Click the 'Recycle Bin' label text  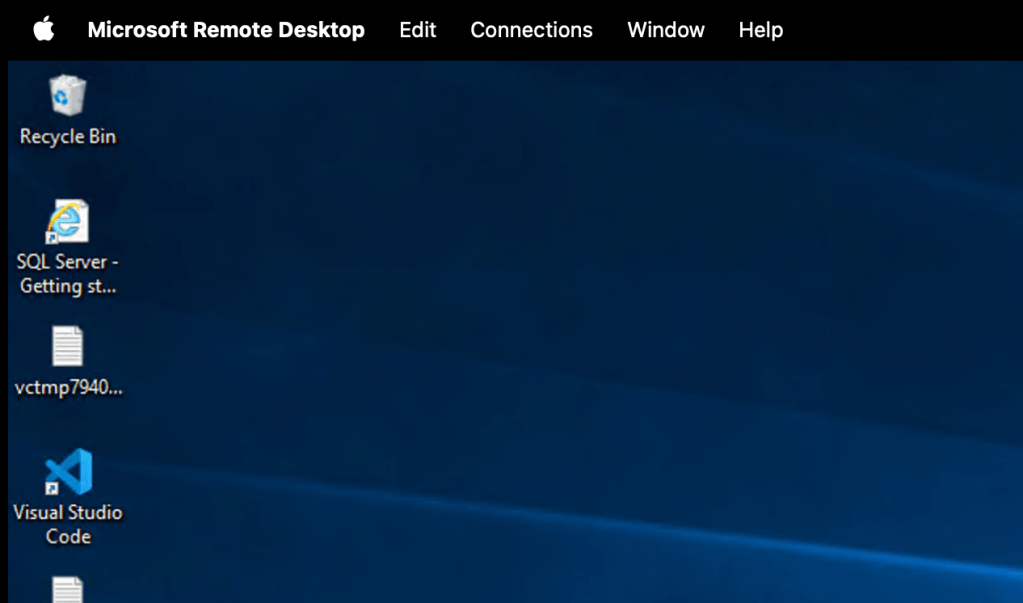68,136
